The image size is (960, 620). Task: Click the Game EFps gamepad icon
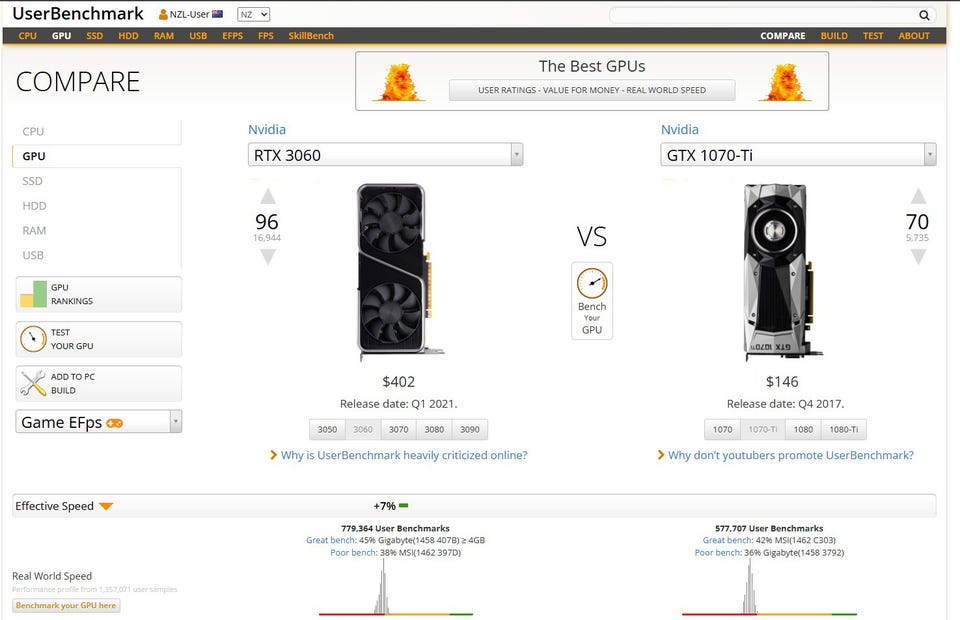(x=114, y=423)
